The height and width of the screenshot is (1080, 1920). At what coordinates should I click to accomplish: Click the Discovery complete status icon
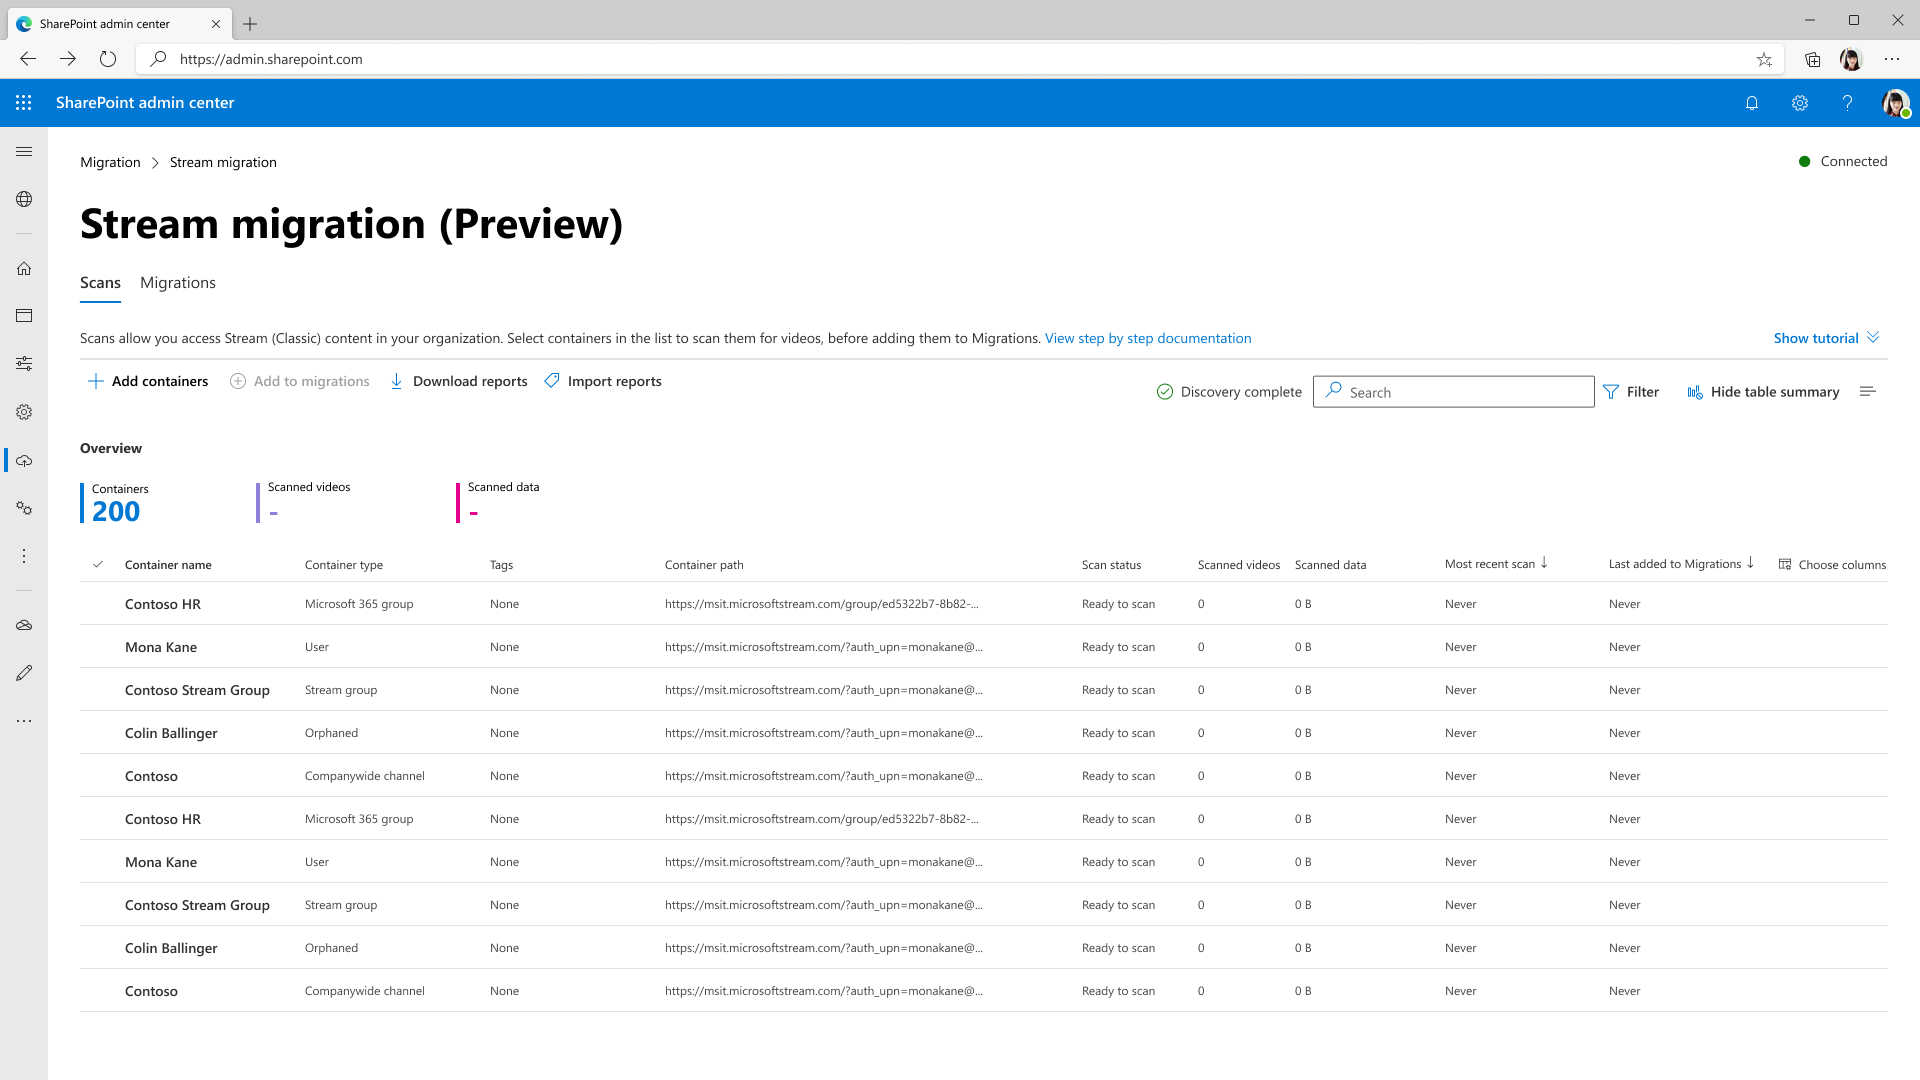pyautogui.click(x=1164, y=392)
